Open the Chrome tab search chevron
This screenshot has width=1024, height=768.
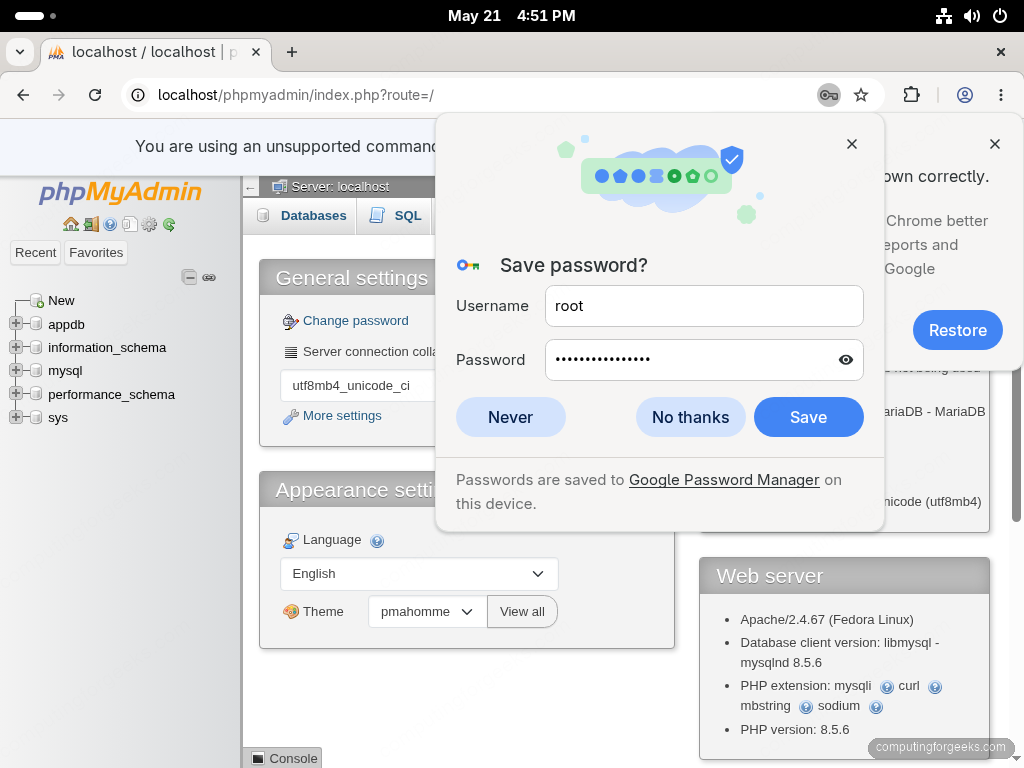point(20,52)
